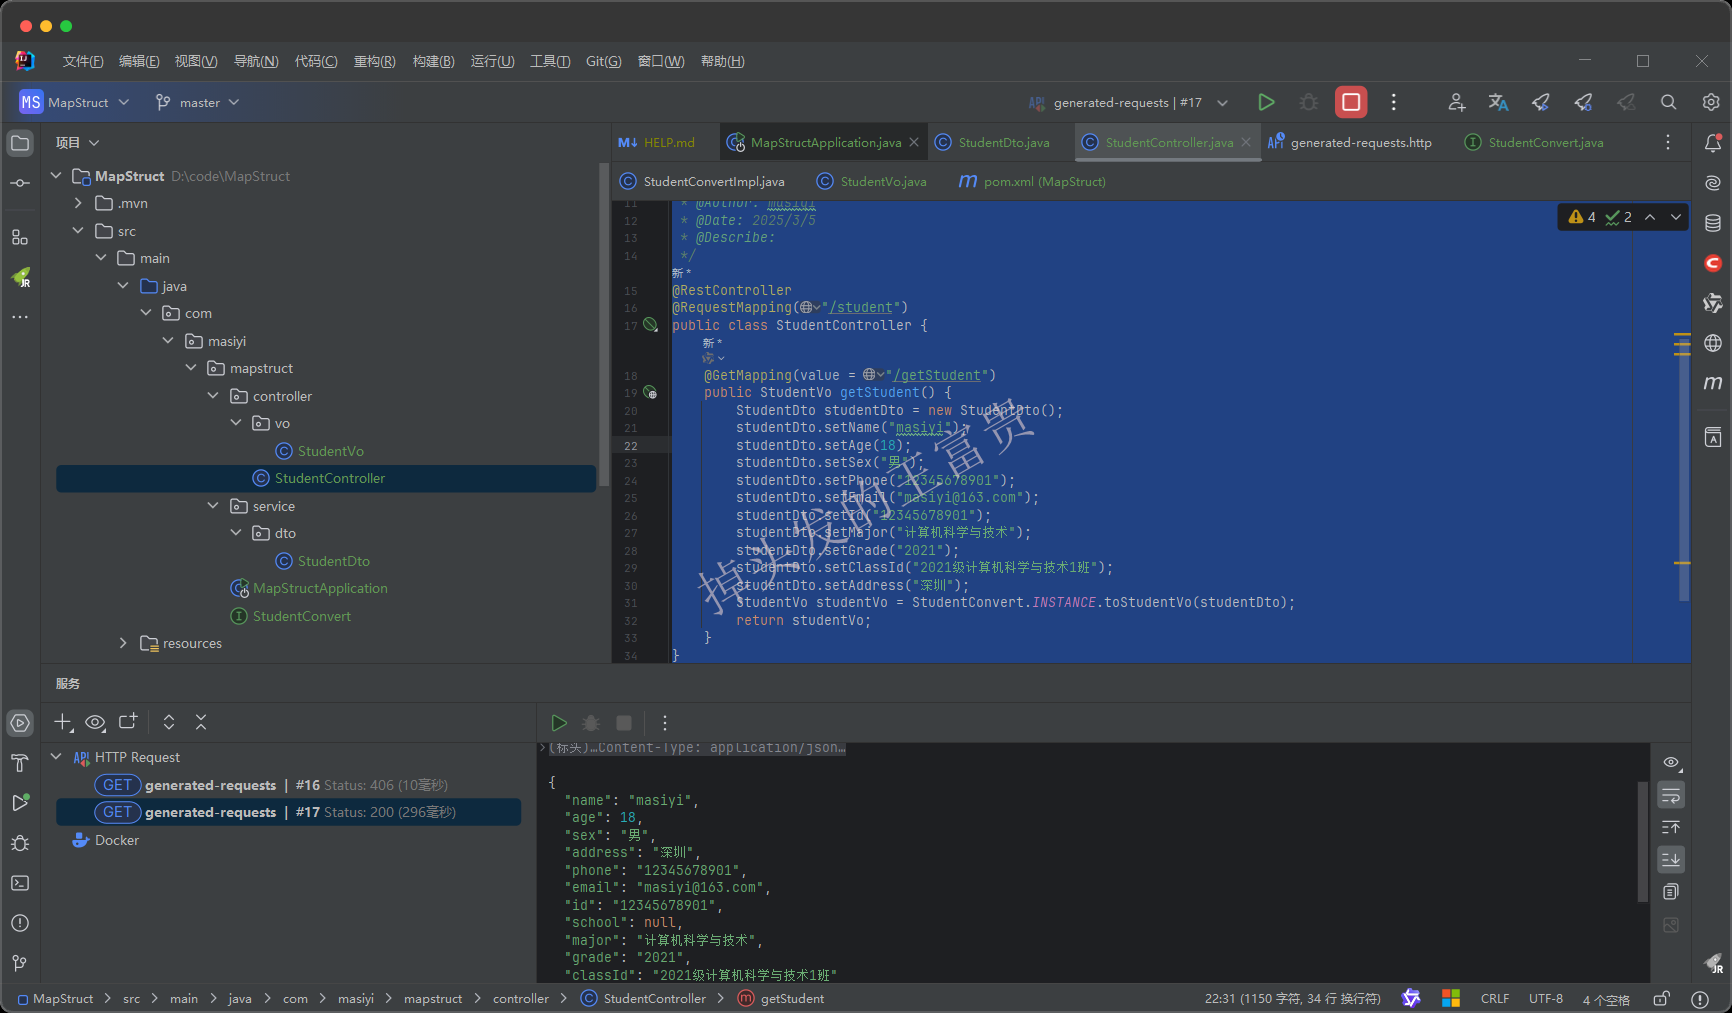Click CRLF line separator in status bar
Screen dimensions: 1732x1013
click(x=1495, y=999)
